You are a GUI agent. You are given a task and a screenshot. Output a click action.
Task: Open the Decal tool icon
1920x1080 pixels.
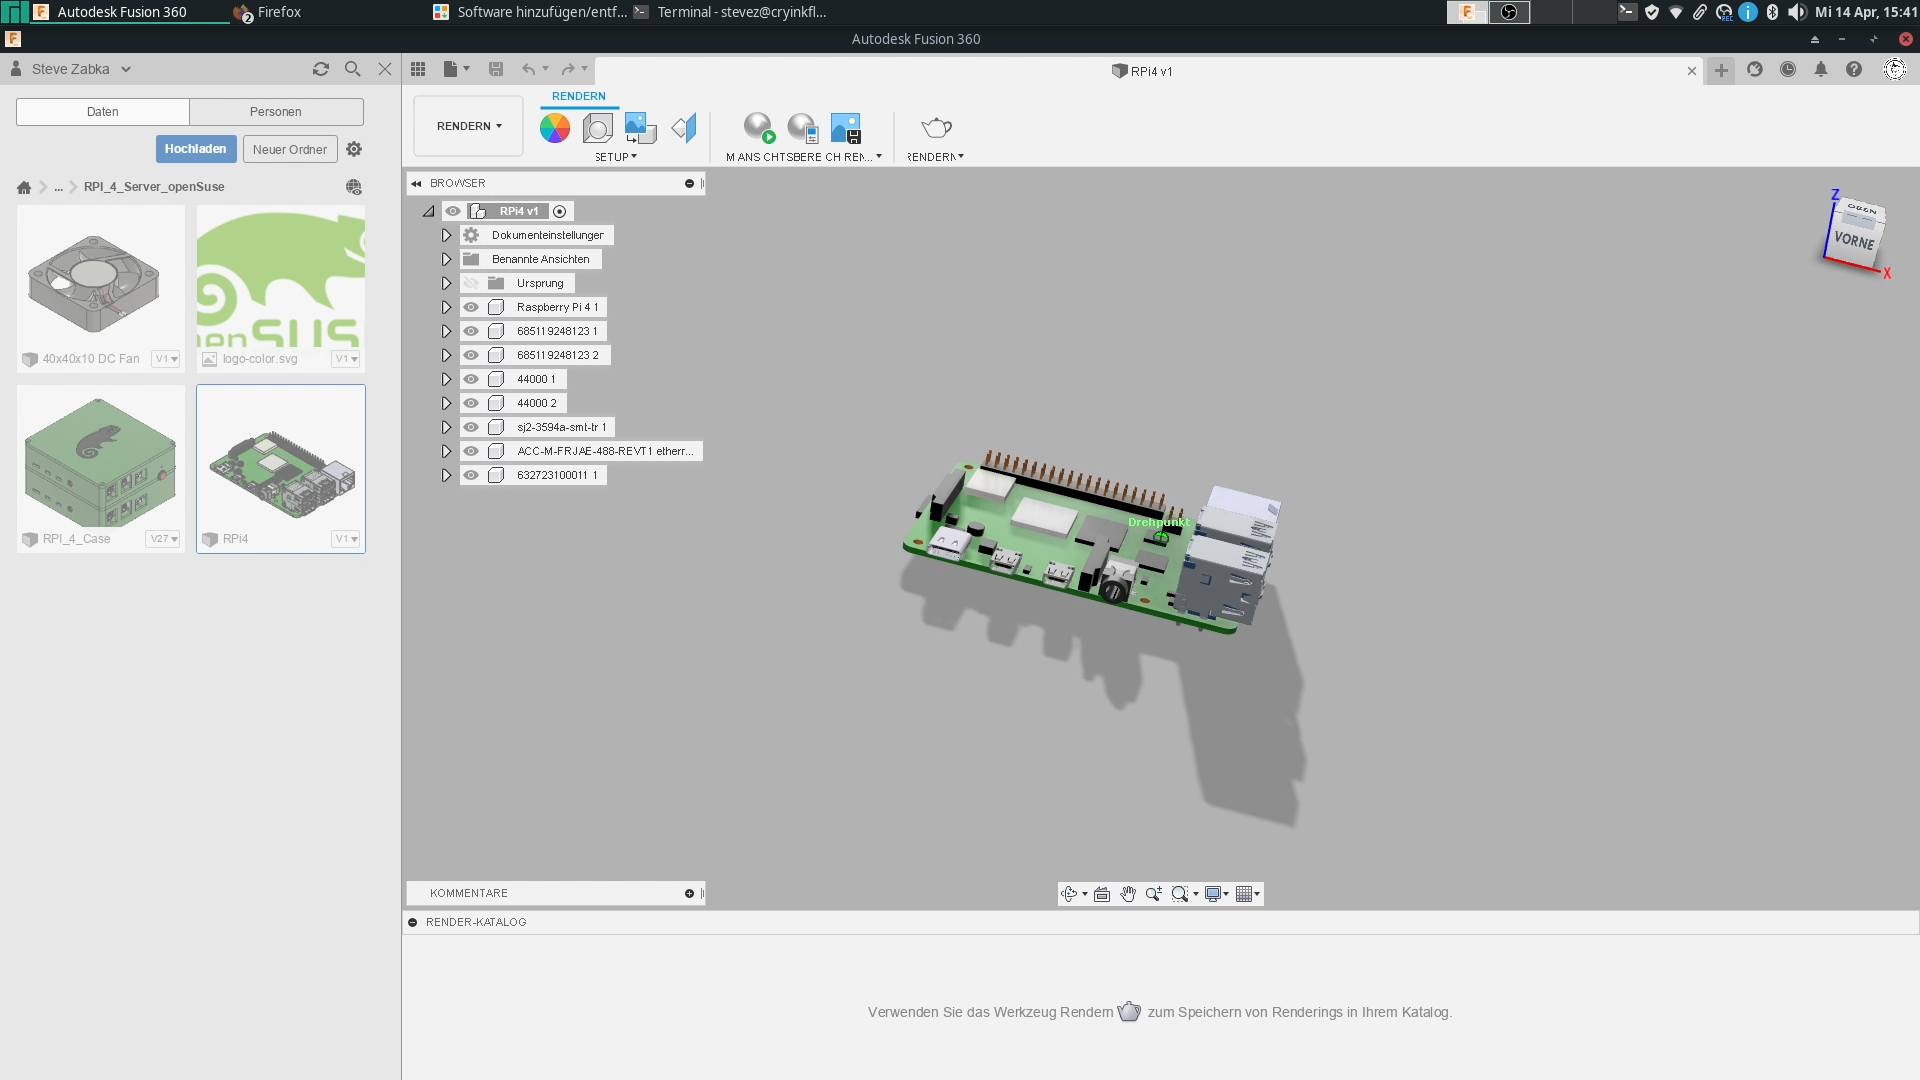(640, 128)
